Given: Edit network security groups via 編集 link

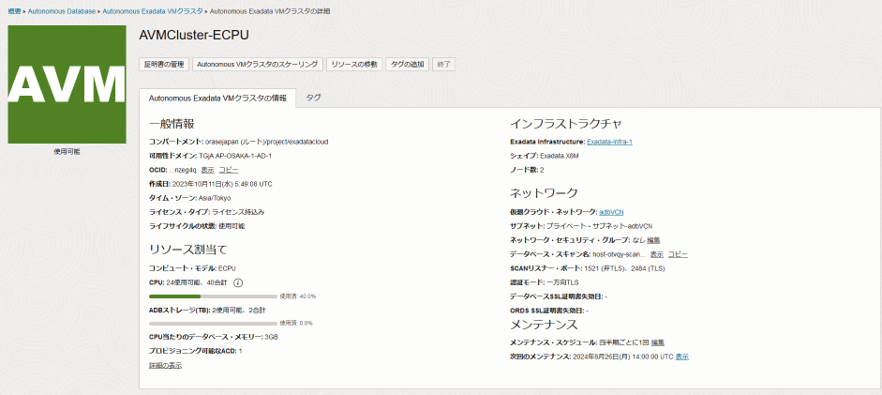Looking at the screenshot, I should (654, 240).
